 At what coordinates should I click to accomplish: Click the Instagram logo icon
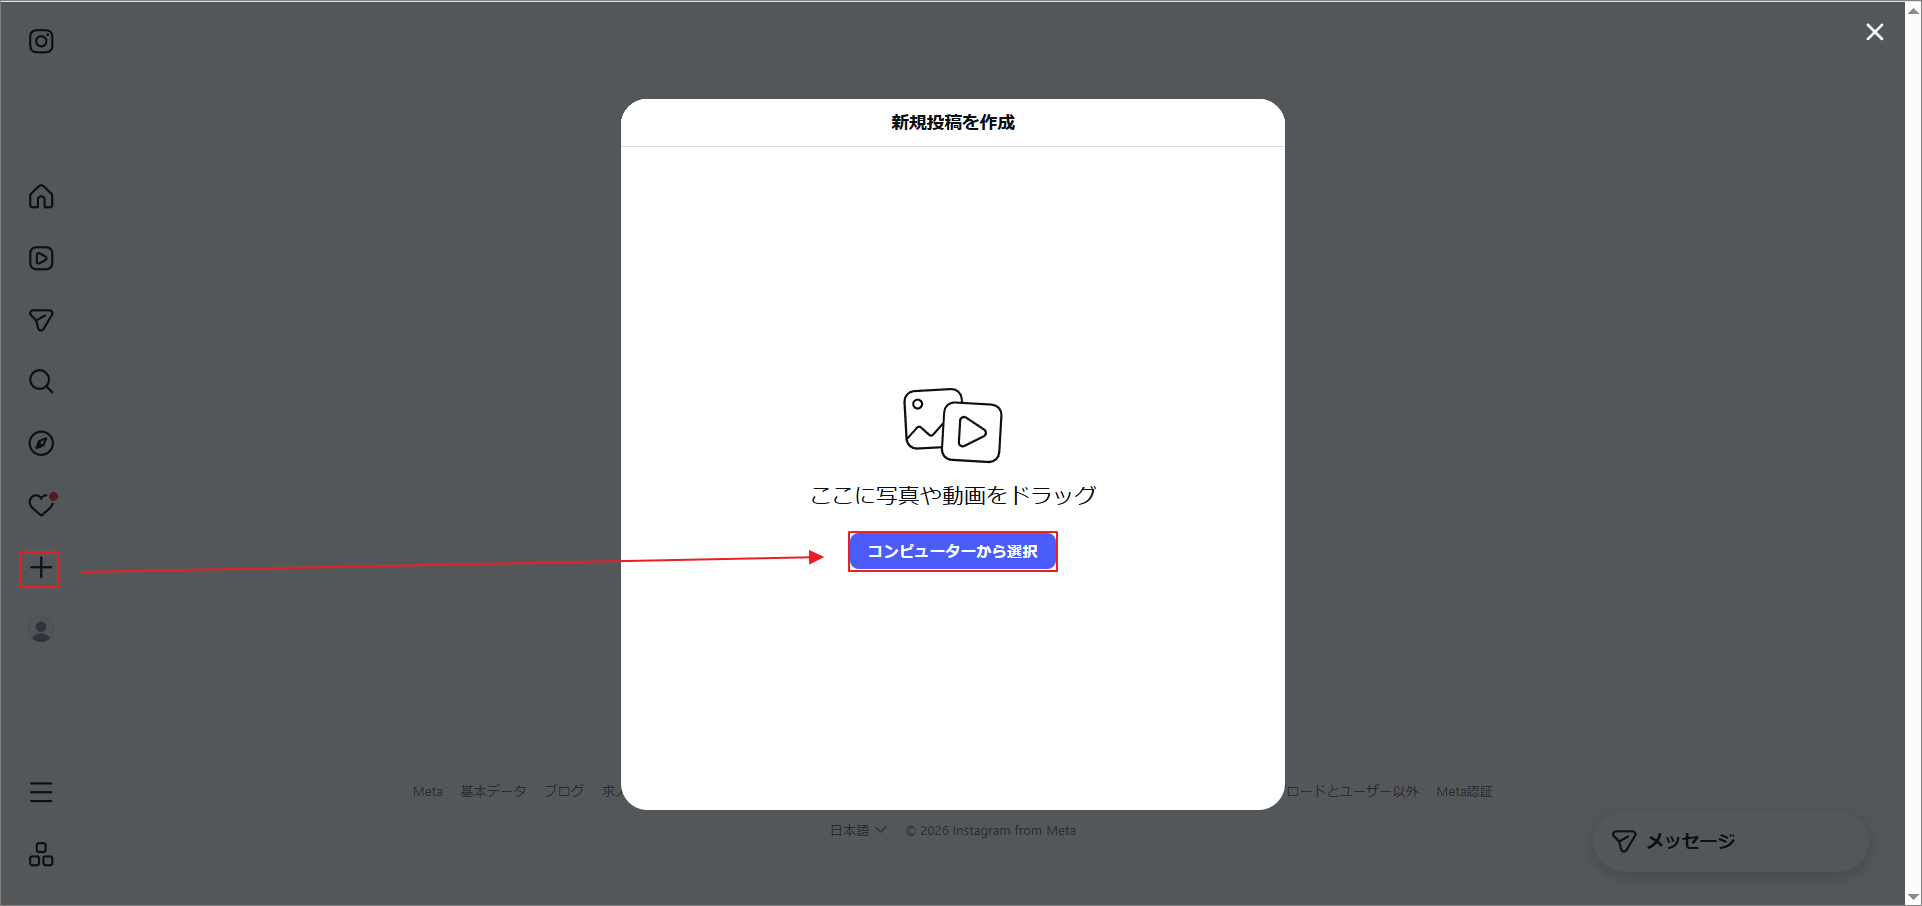[41, 41]
